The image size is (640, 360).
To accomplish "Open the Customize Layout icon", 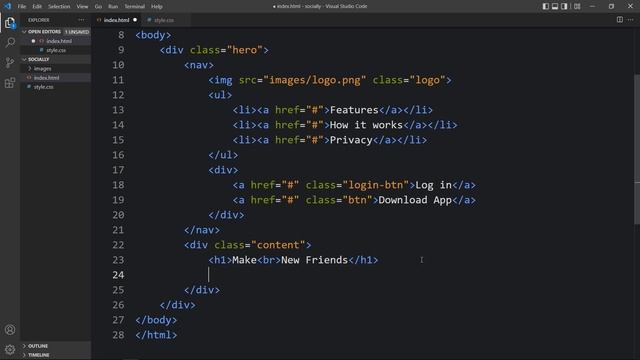I will 577,6.
